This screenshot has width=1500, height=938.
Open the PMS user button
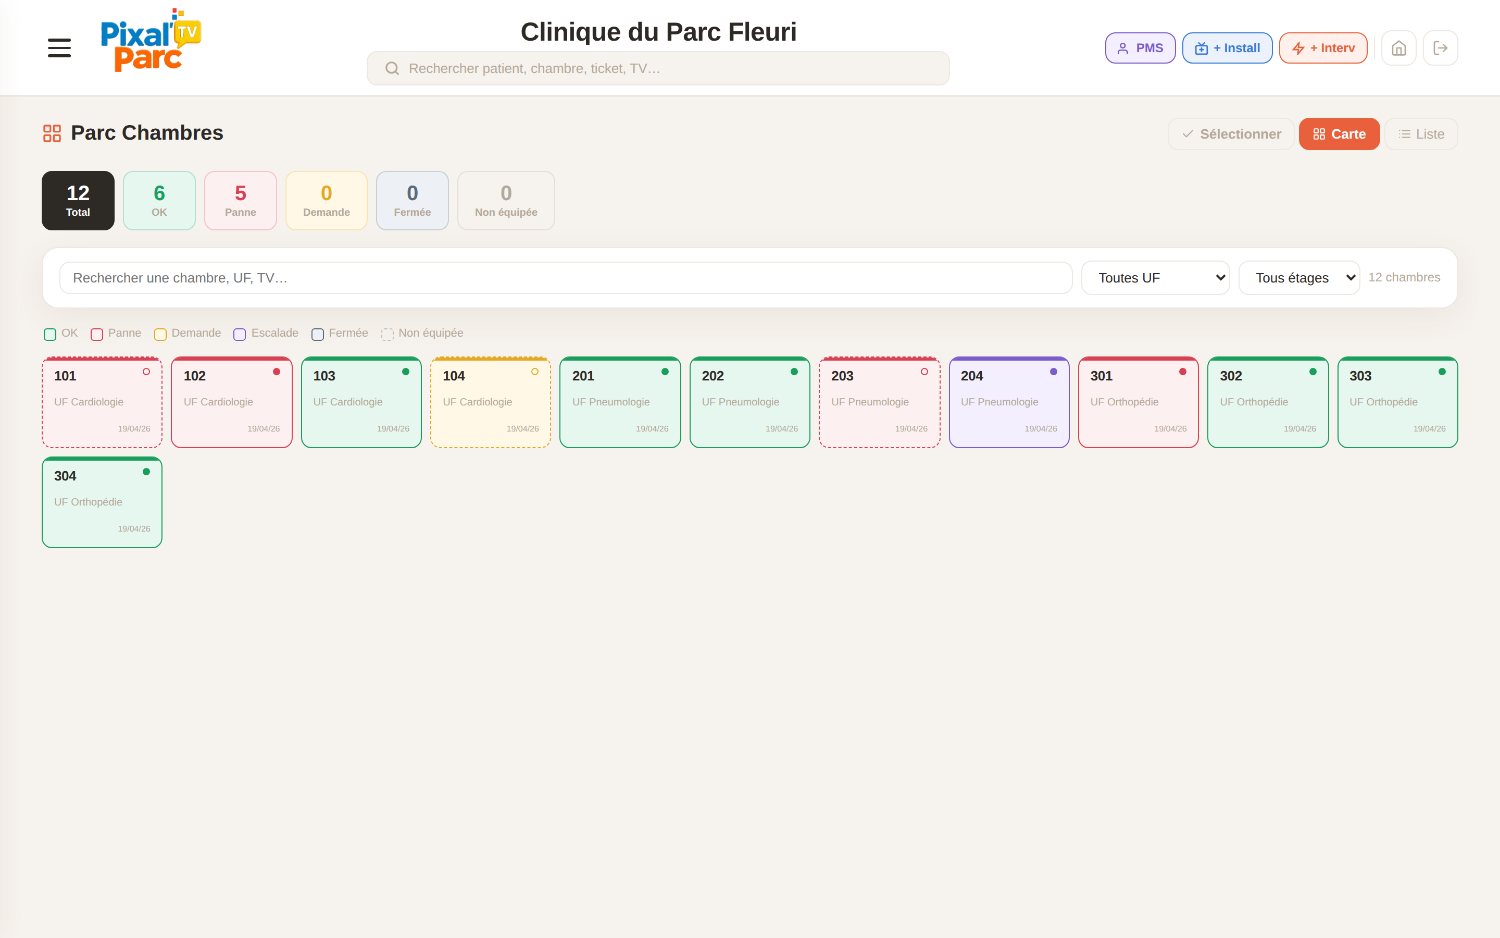coord(1140,48)
